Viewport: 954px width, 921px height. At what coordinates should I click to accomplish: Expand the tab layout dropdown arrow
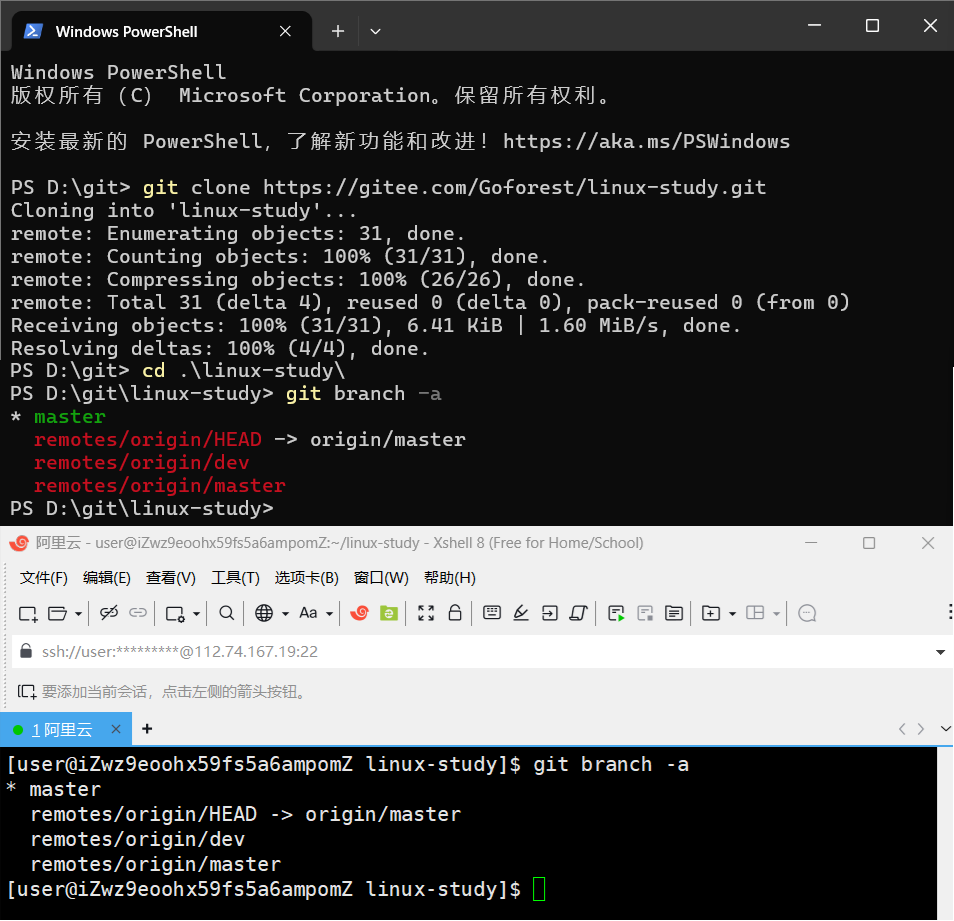[776, 614]
